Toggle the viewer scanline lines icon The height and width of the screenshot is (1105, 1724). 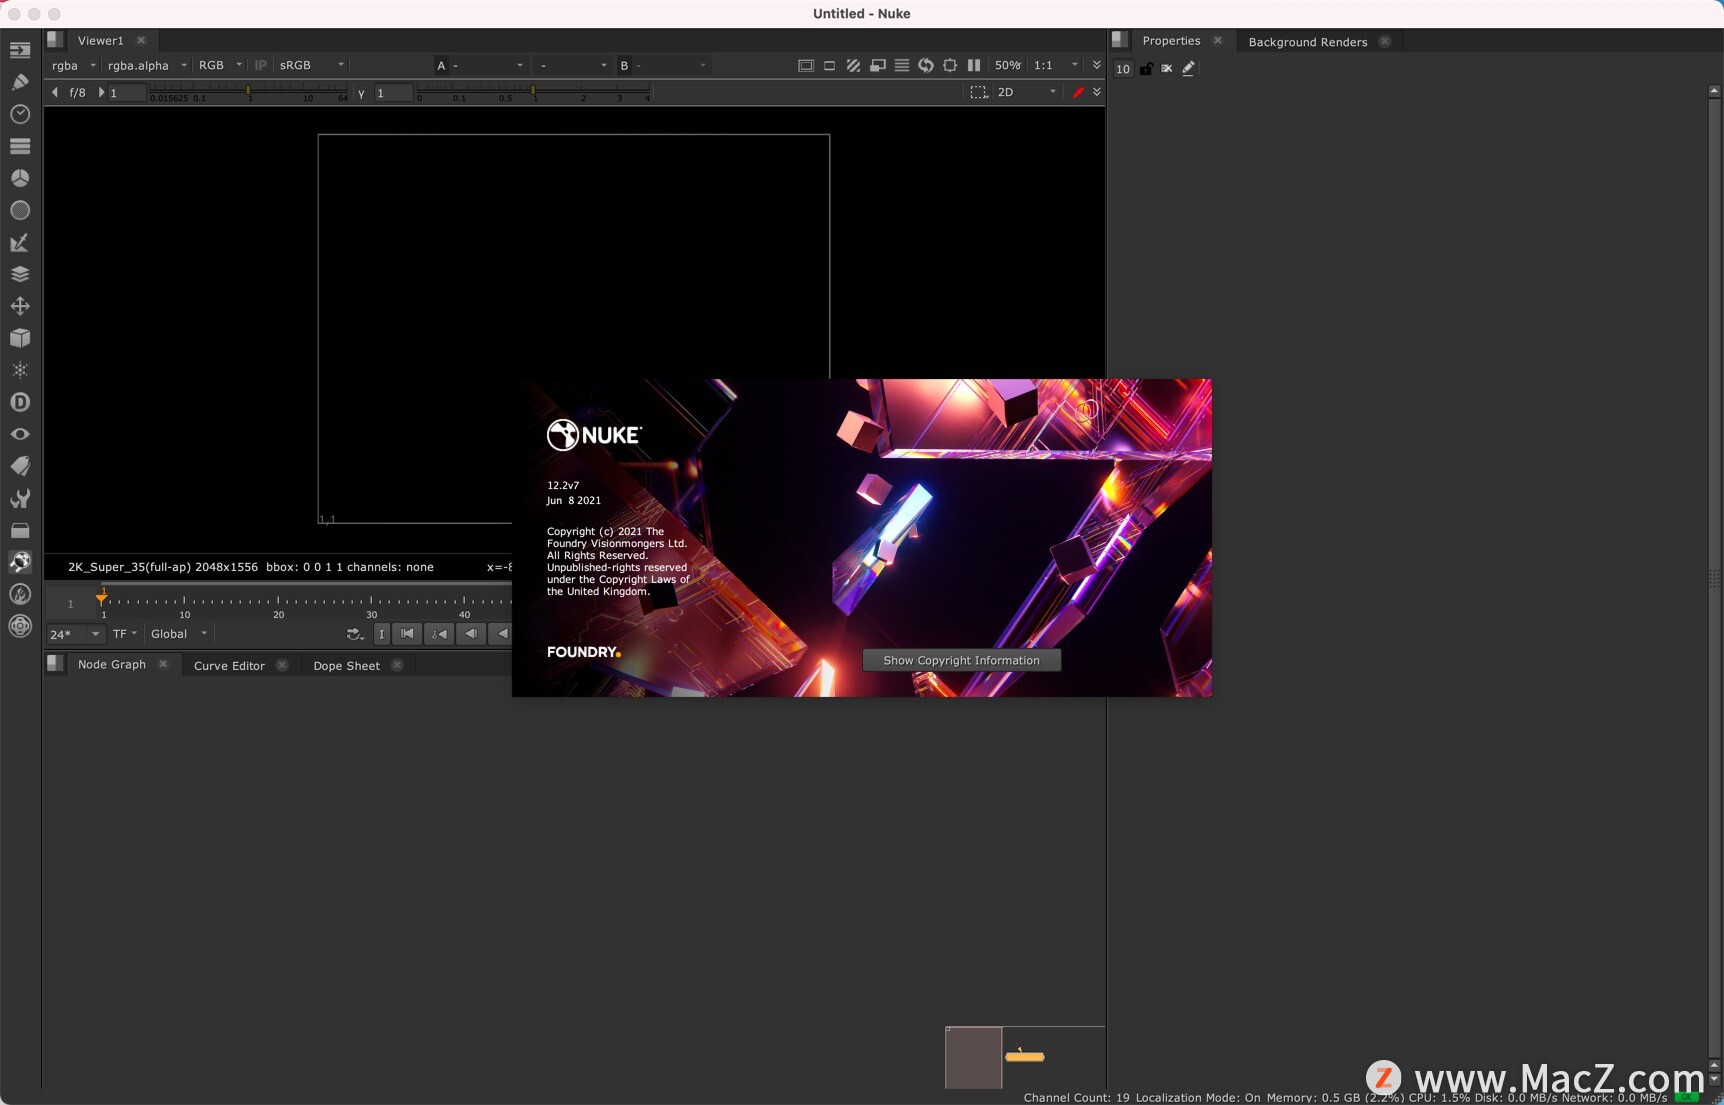(x=901, y=65)
